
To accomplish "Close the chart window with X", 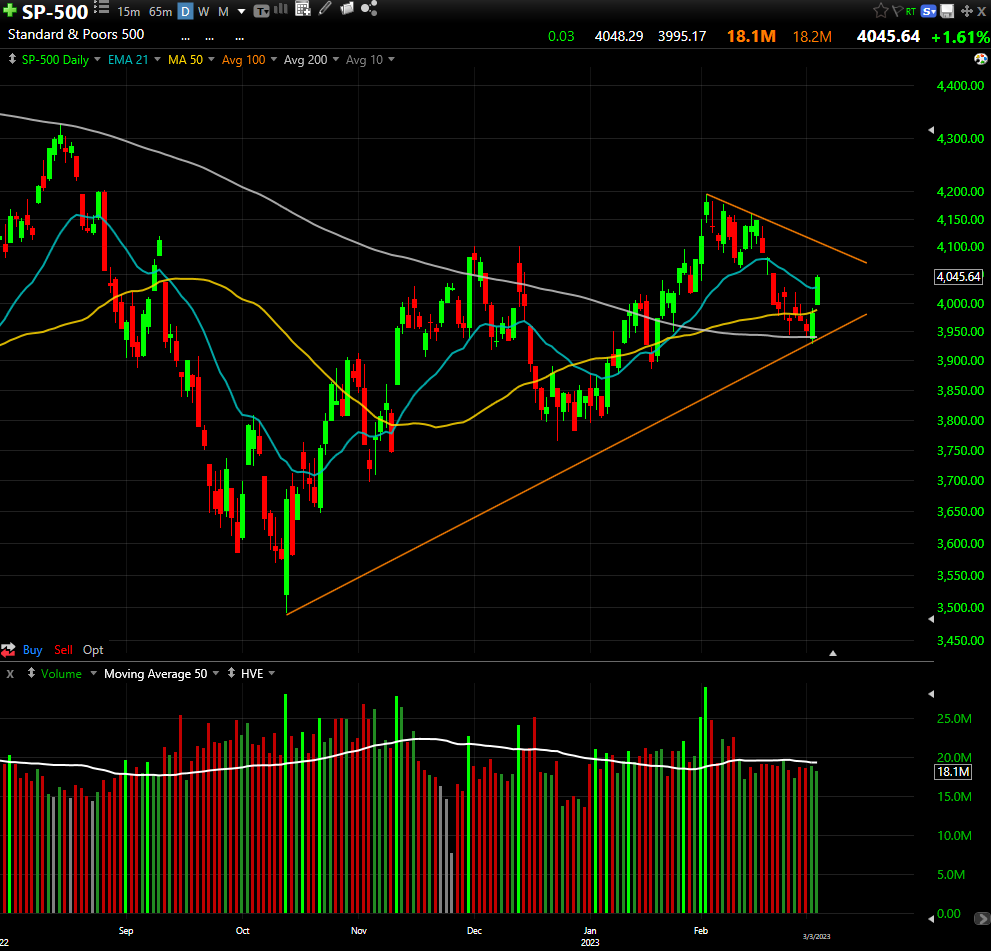I will tap(982, 11).
